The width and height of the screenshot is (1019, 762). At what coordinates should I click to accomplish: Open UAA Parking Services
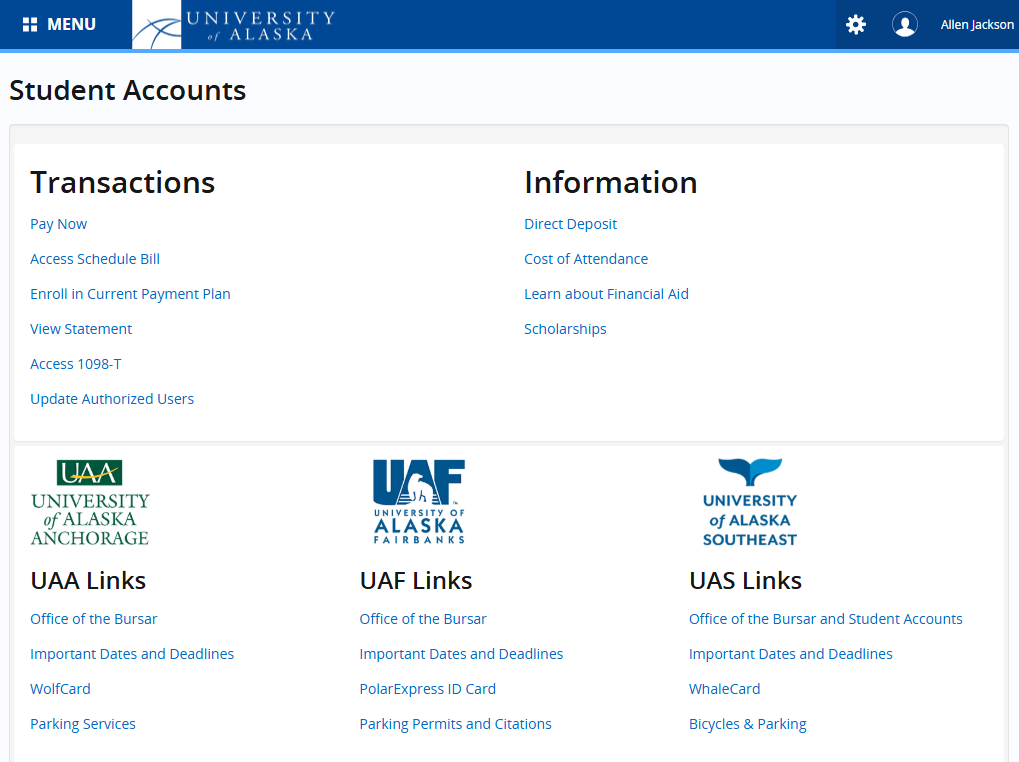click(83, 724)
